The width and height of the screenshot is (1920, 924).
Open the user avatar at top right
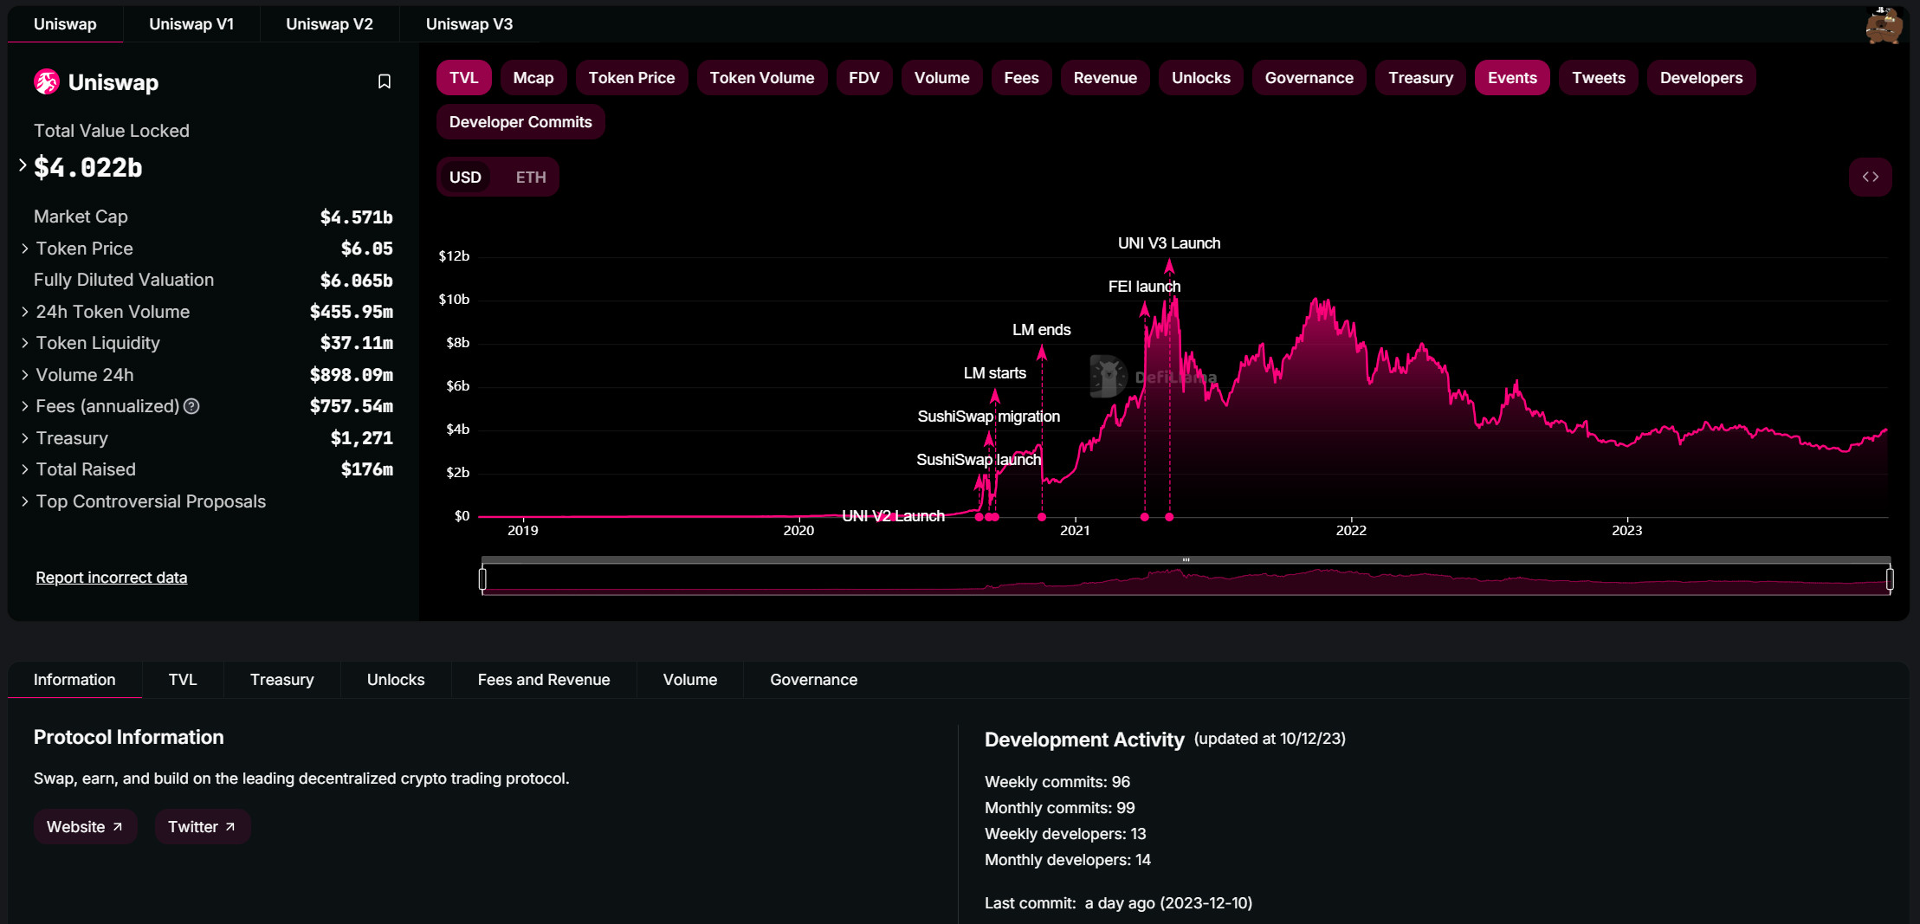click(x=1884, y=25)
